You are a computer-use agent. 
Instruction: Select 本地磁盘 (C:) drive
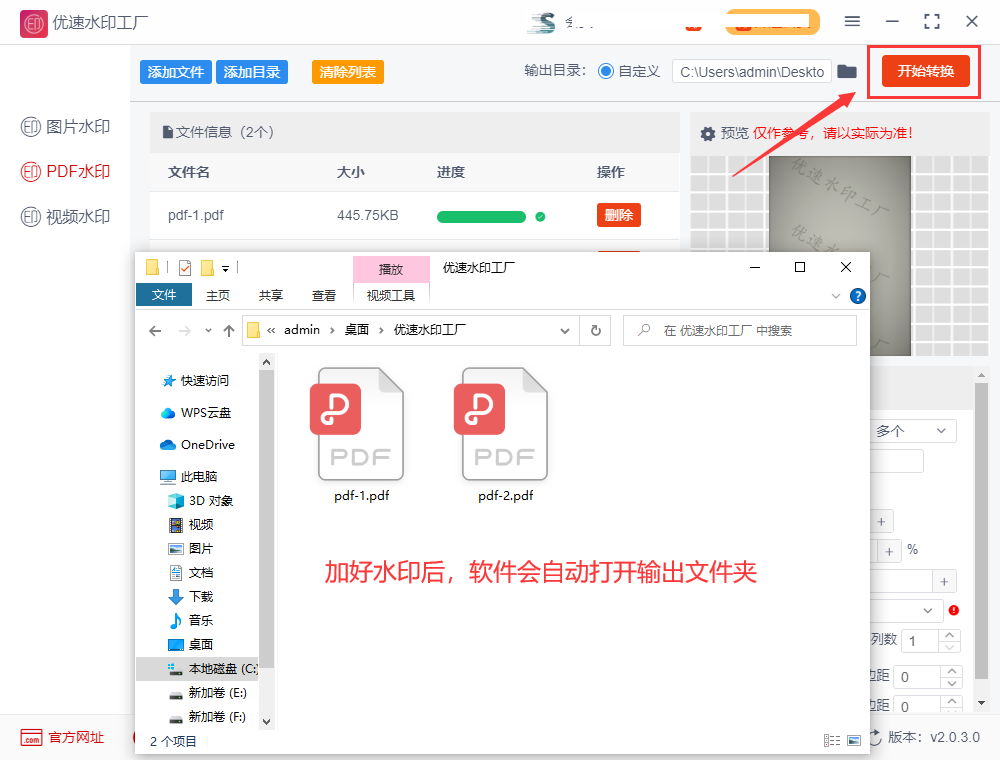198,669
